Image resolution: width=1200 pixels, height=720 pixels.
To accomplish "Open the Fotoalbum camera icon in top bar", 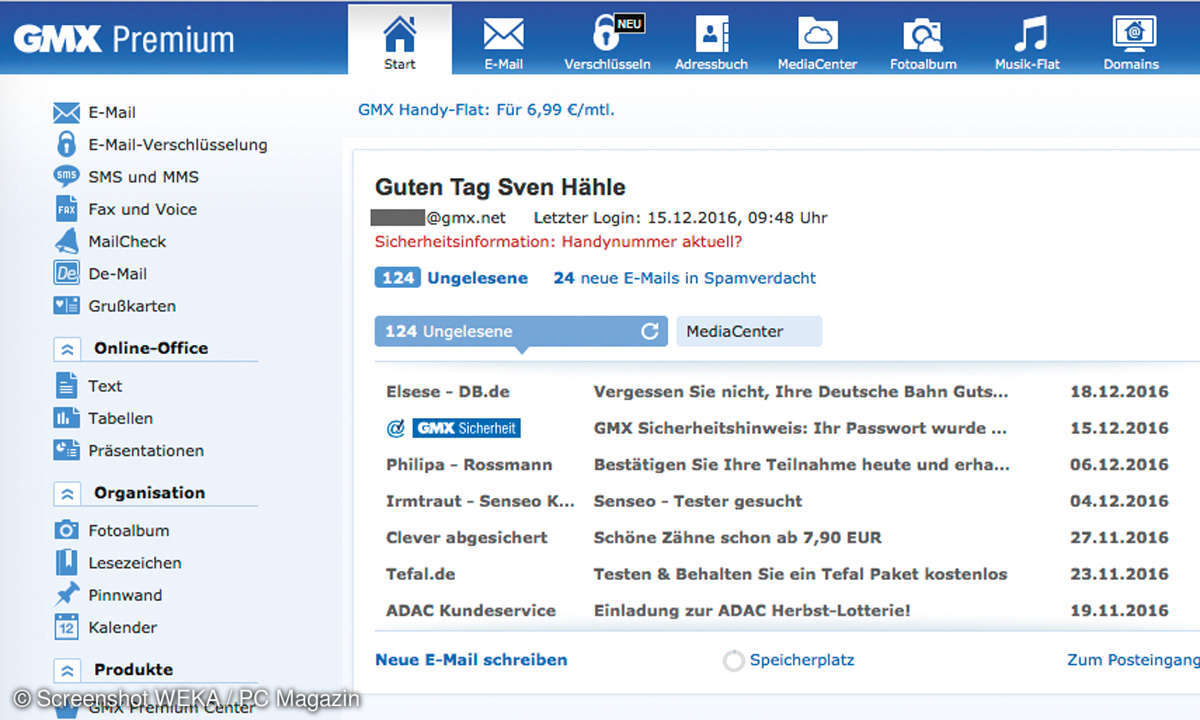I will [x=922, y=35].
